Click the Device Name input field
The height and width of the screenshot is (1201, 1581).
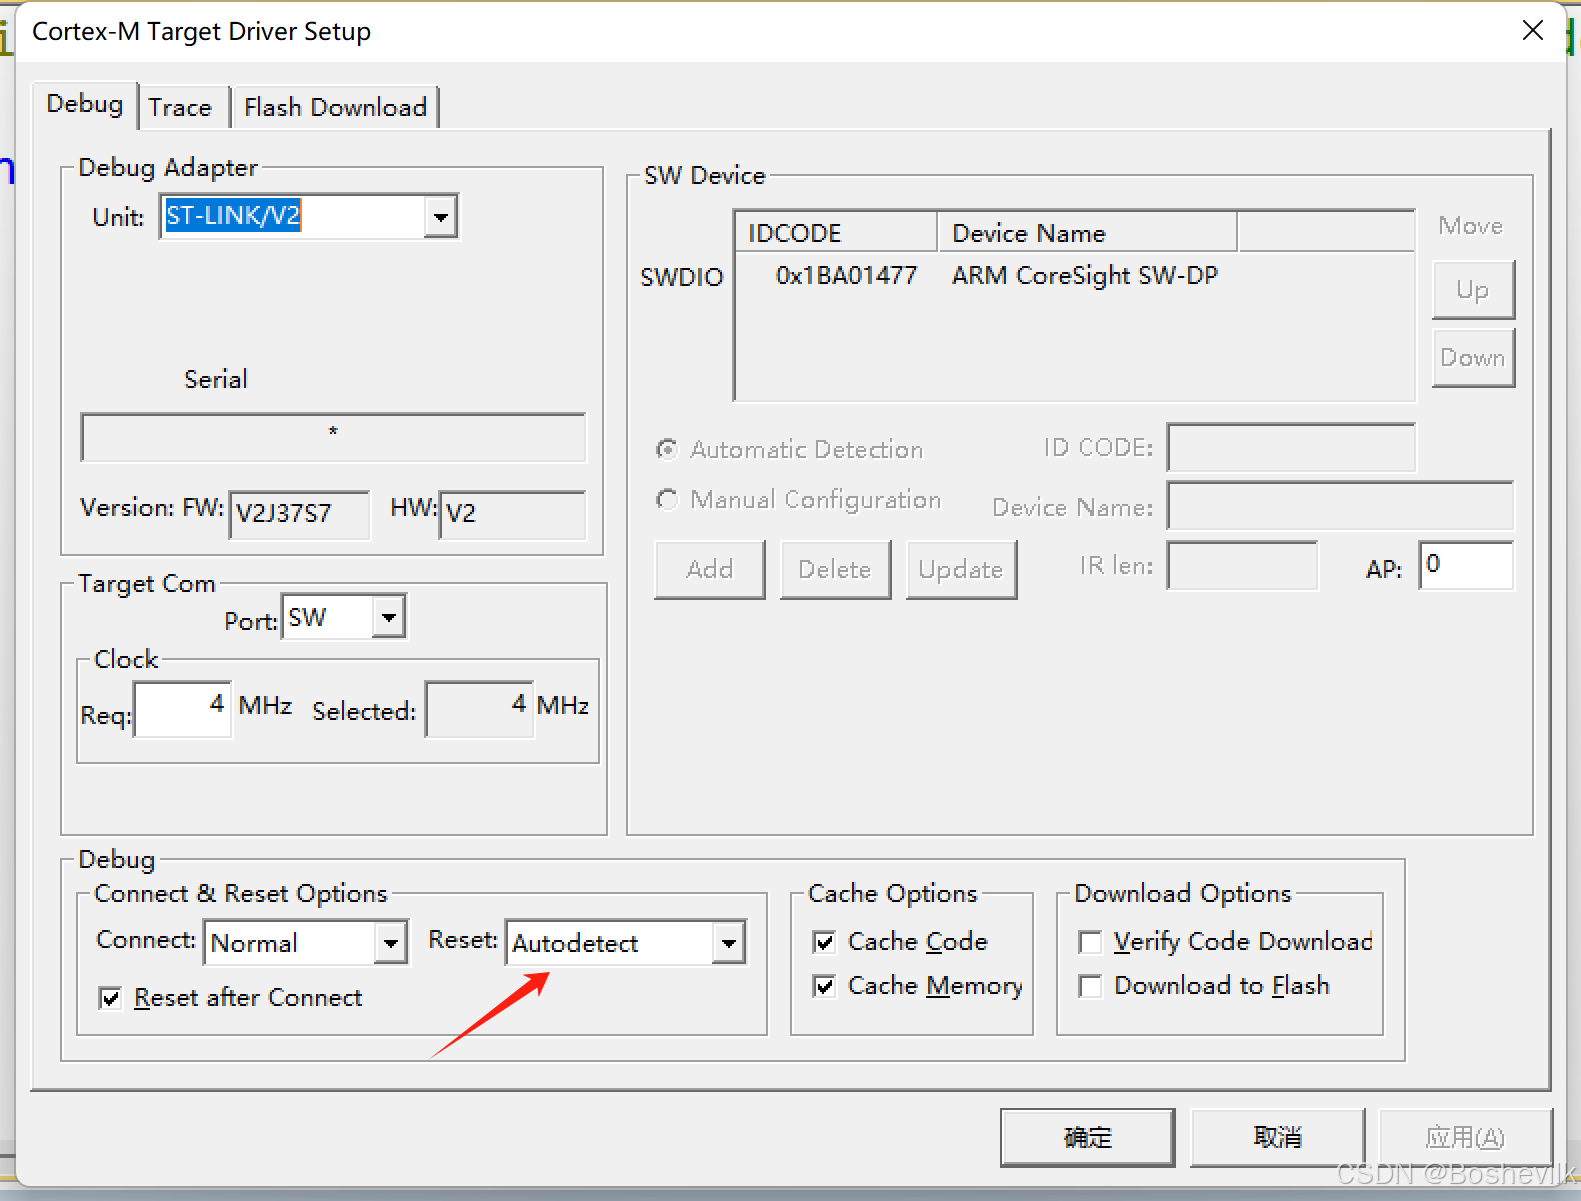tap(1340, 506)
